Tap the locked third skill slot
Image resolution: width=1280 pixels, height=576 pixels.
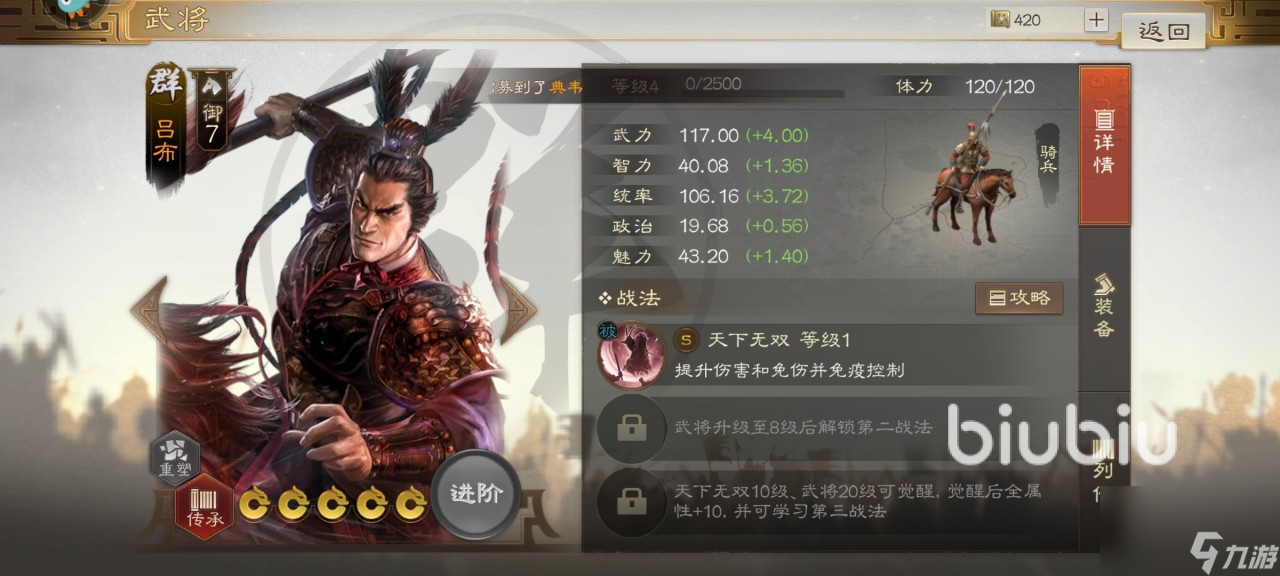(631, 501)
